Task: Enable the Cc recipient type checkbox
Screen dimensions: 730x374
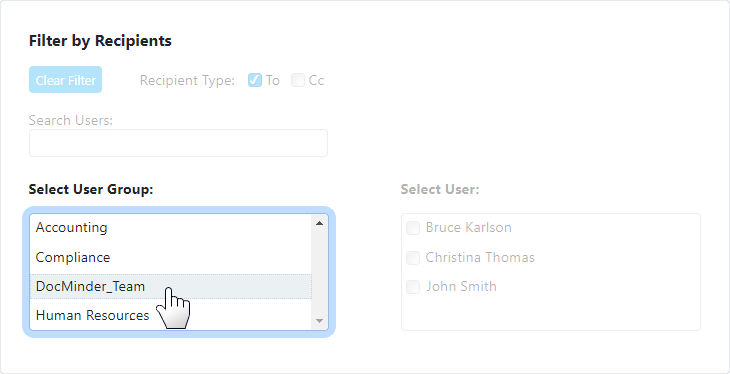Action: [x=297, y=80]
